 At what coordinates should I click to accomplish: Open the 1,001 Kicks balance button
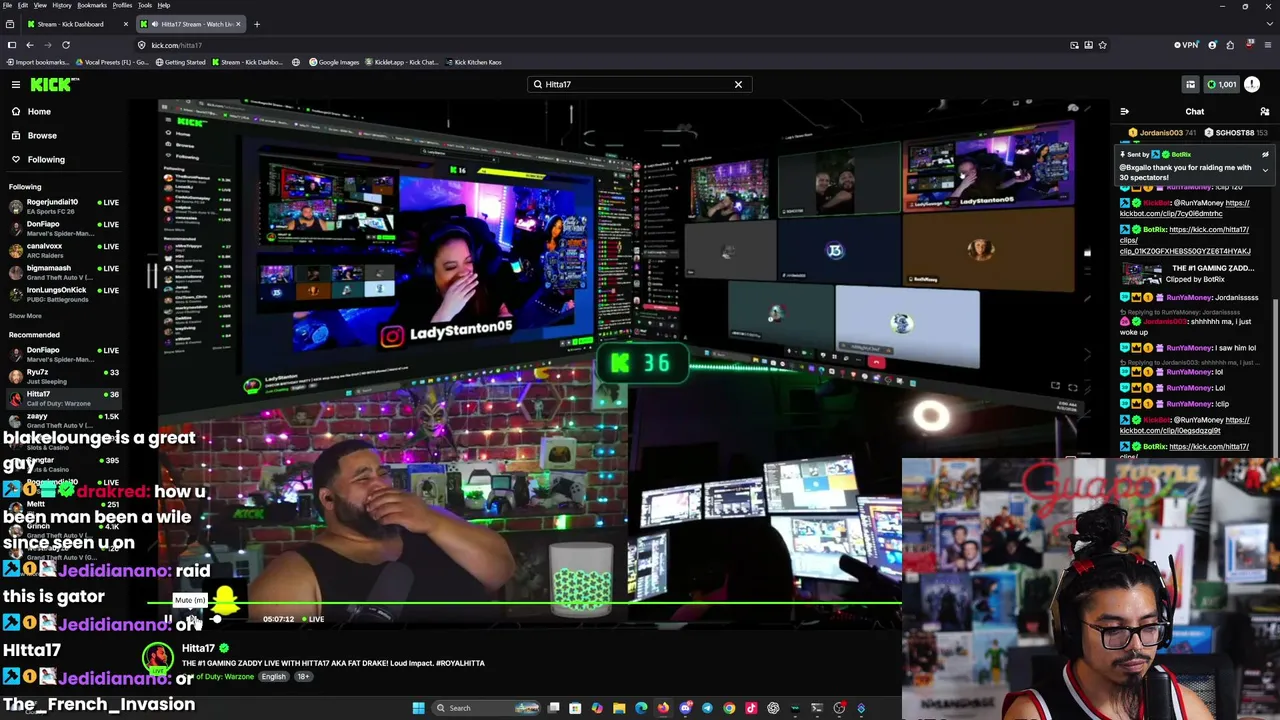(x=1222, y=84)
